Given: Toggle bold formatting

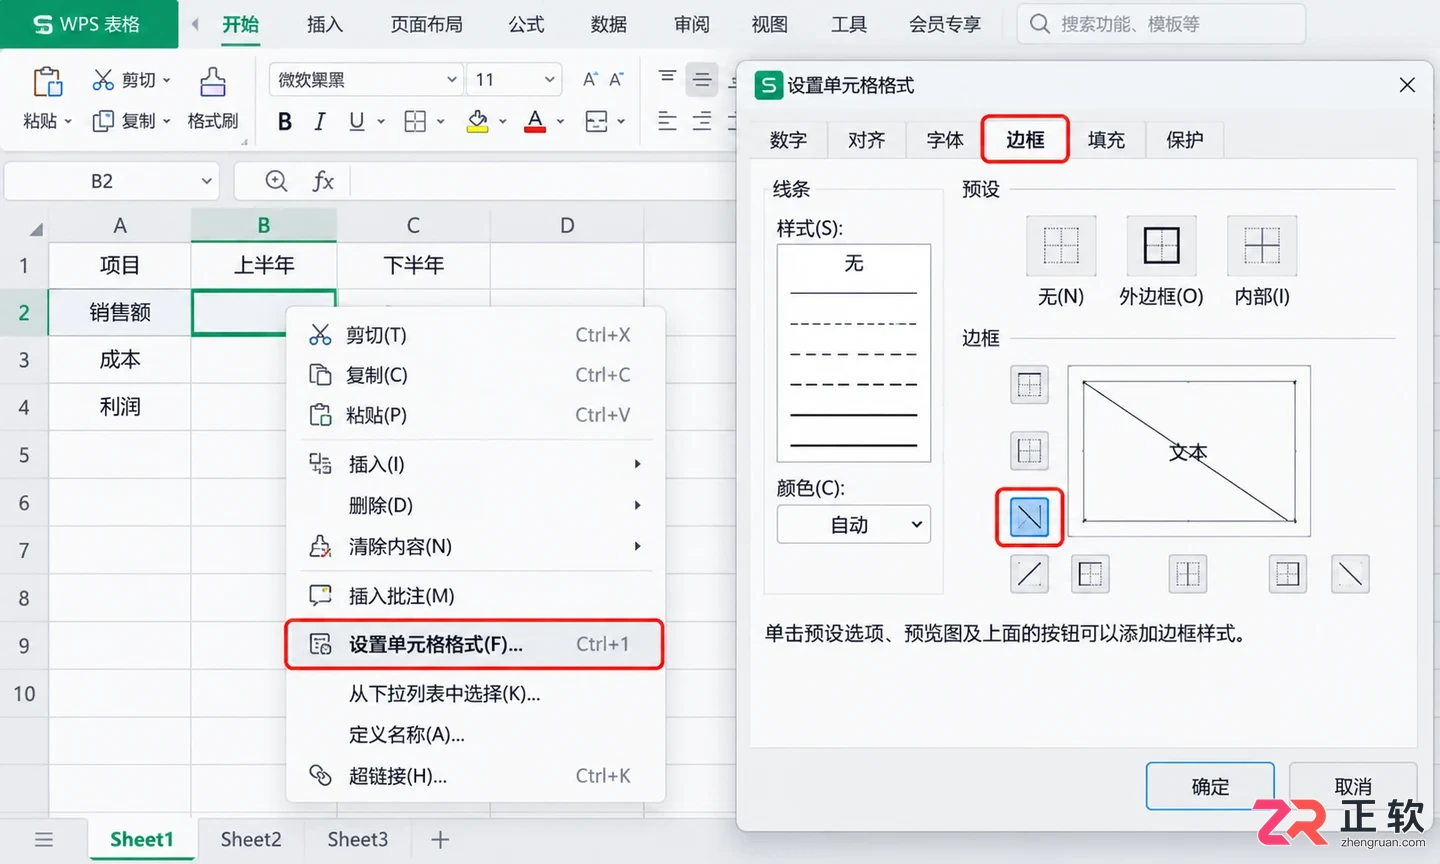Looking at the screenshot, I should pos(285,122).
